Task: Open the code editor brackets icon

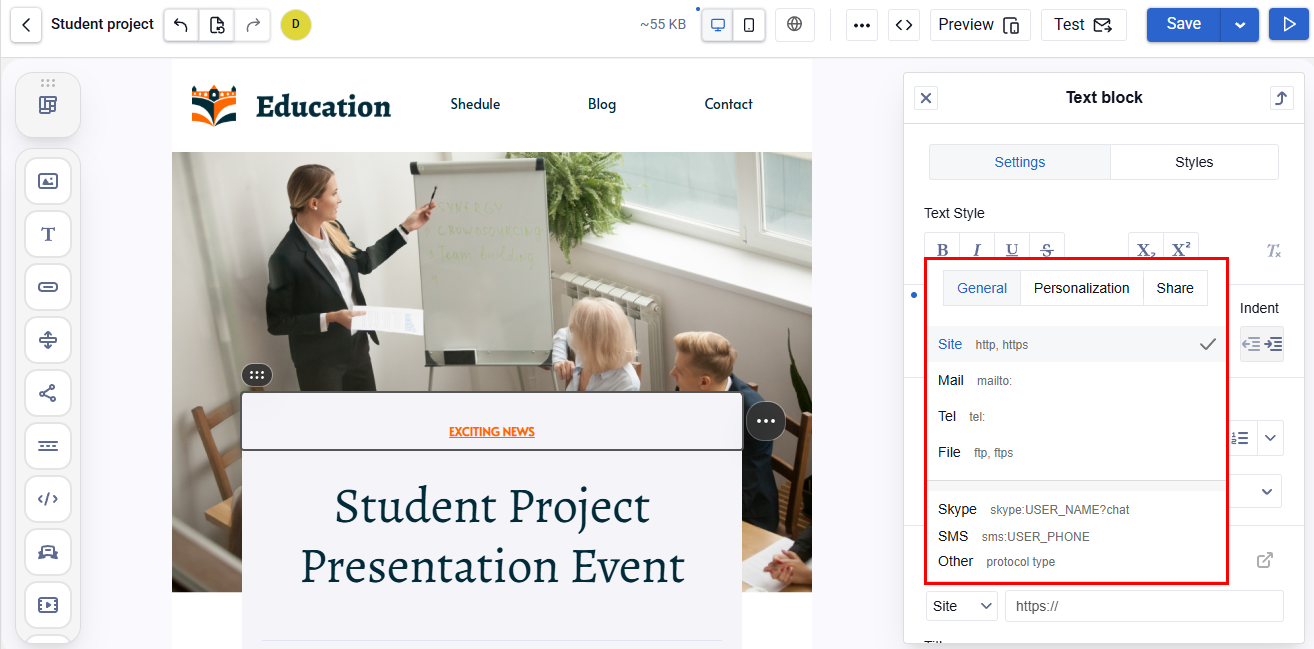Action: coord(904,25)
